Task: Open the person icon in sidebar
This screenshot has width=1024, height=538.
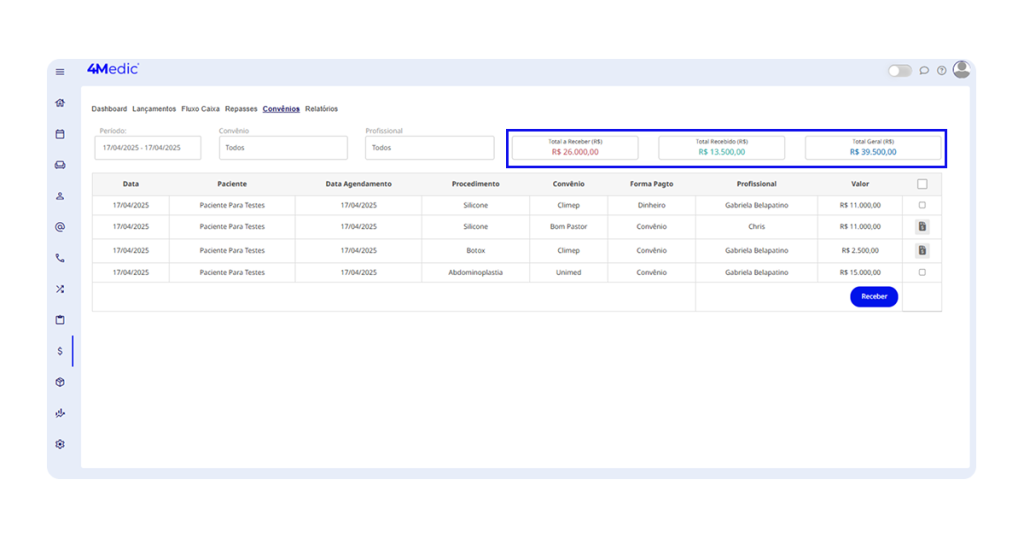Action: [60, 196]
